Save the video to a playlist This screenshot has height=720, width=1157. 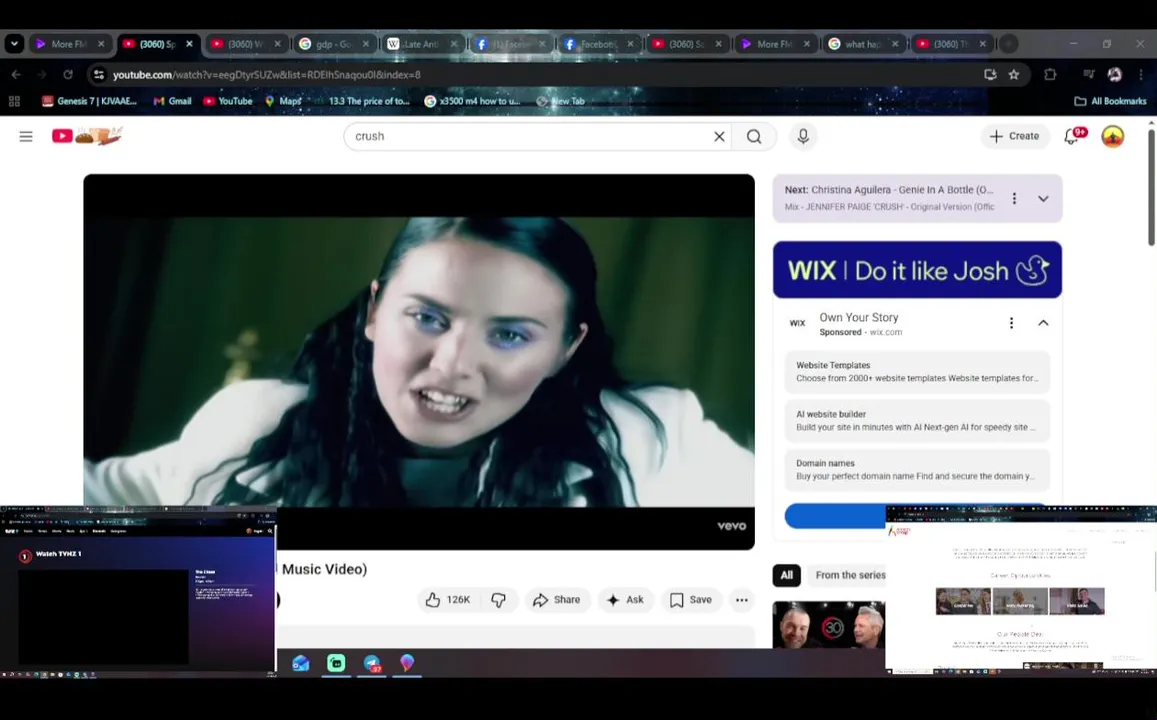pyautogui.click(x=691, y=600)
